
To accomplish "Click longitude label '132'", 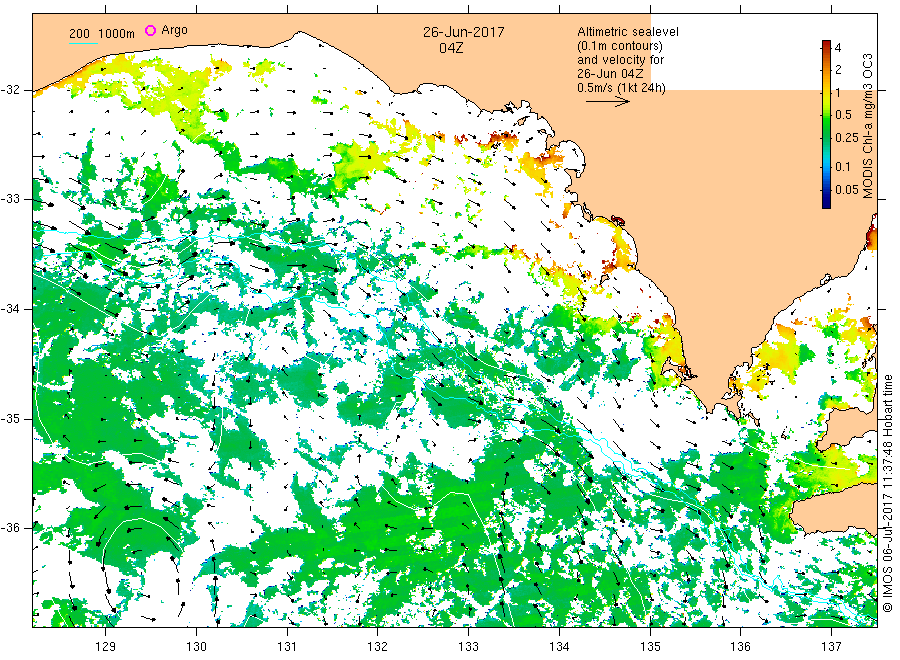I will coord(378,647).
